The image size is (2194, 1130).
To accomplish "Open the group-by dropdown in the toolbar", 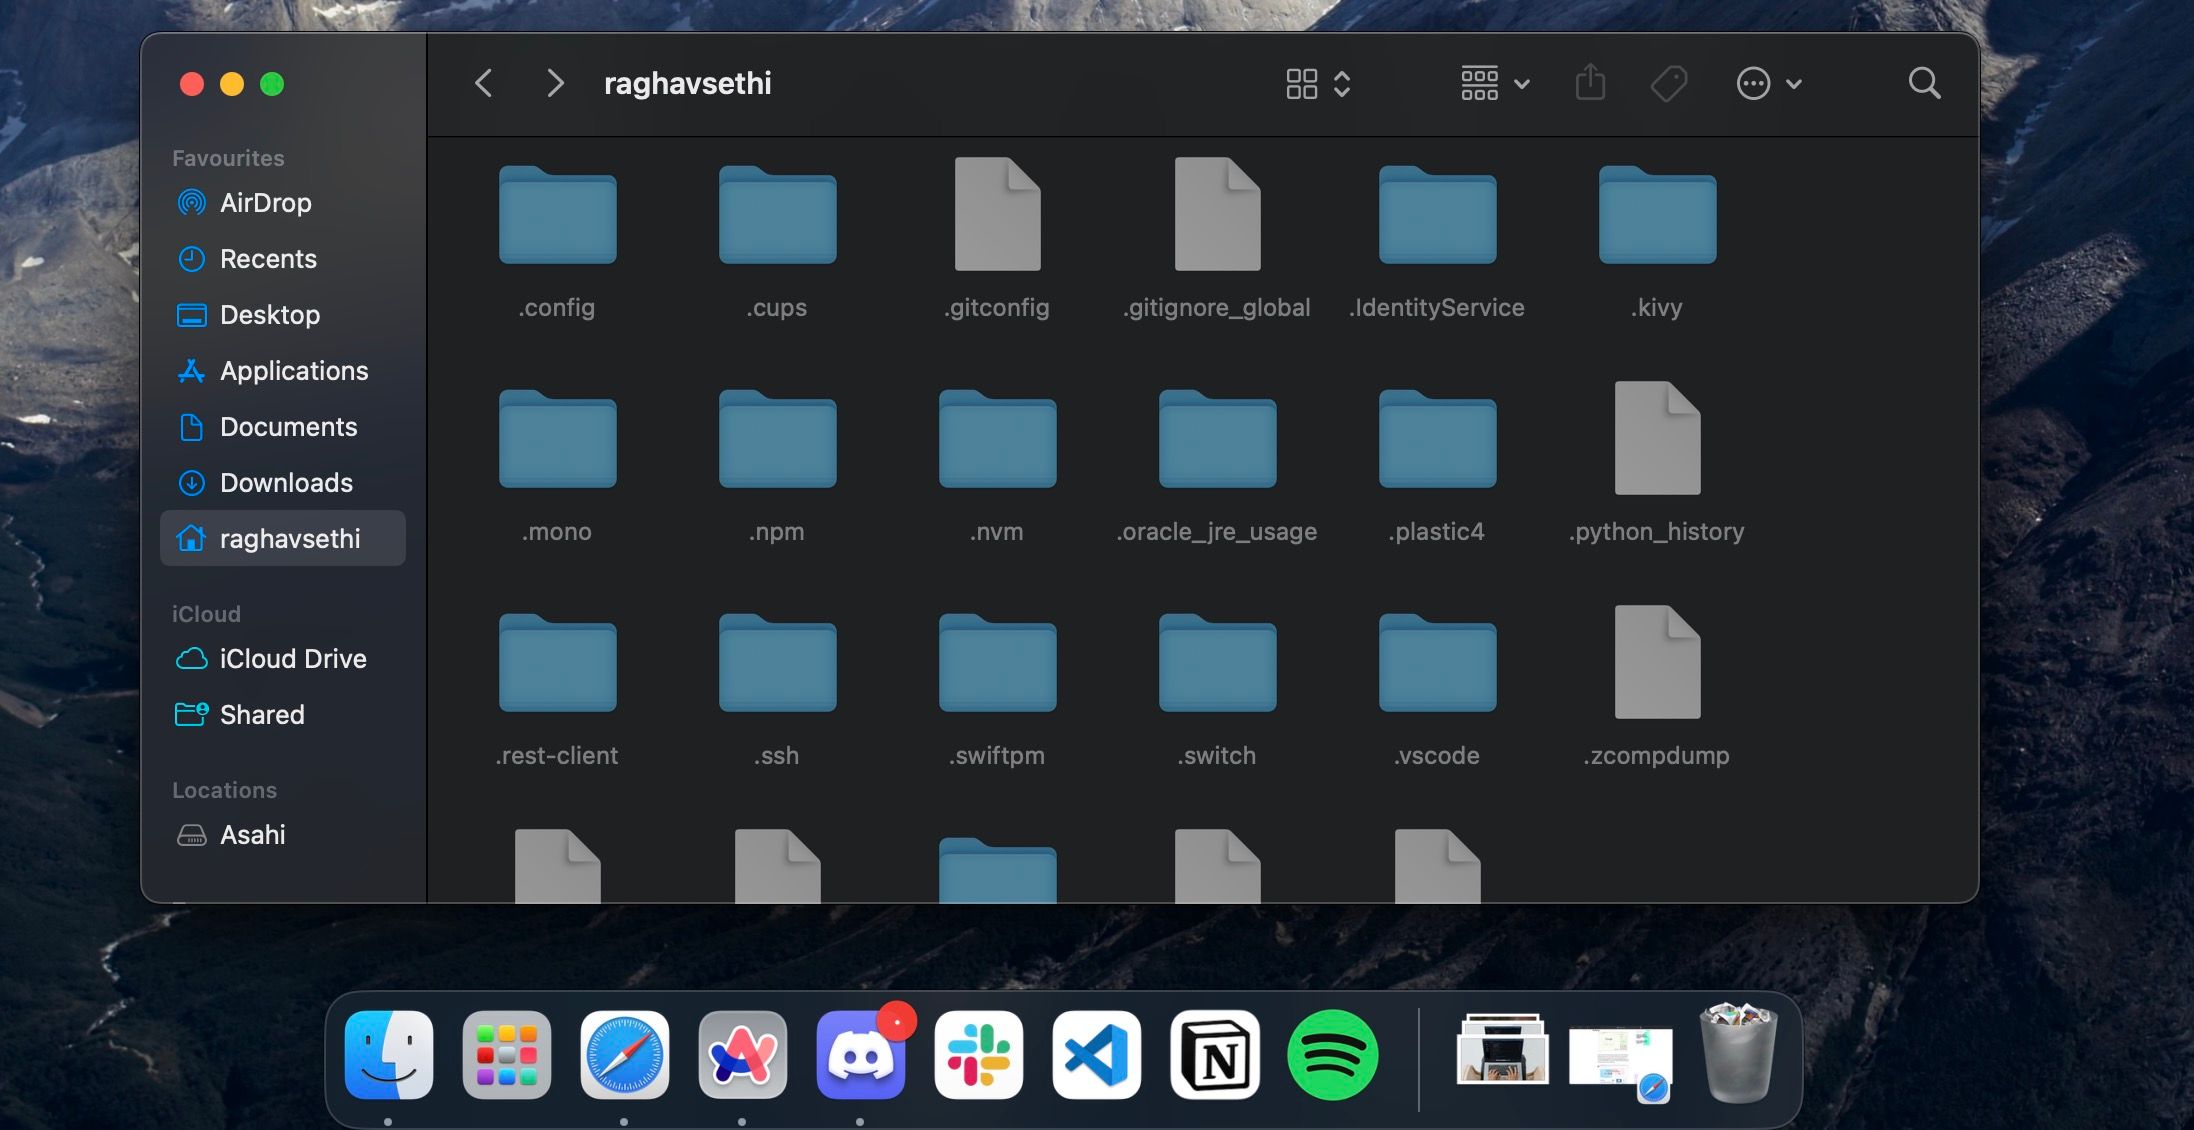I will click(1494, 83).
